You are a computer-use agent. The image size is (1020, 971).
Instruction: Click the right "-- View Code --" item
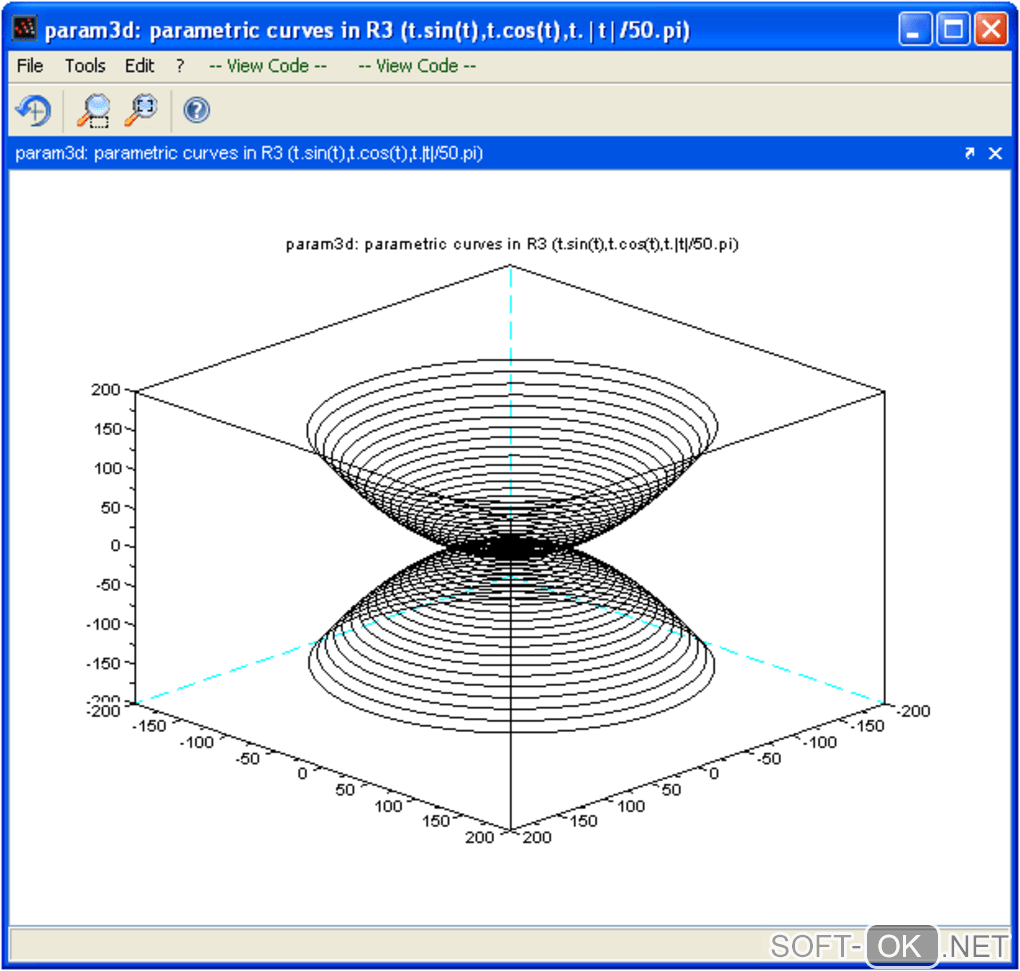click(417, 66)
